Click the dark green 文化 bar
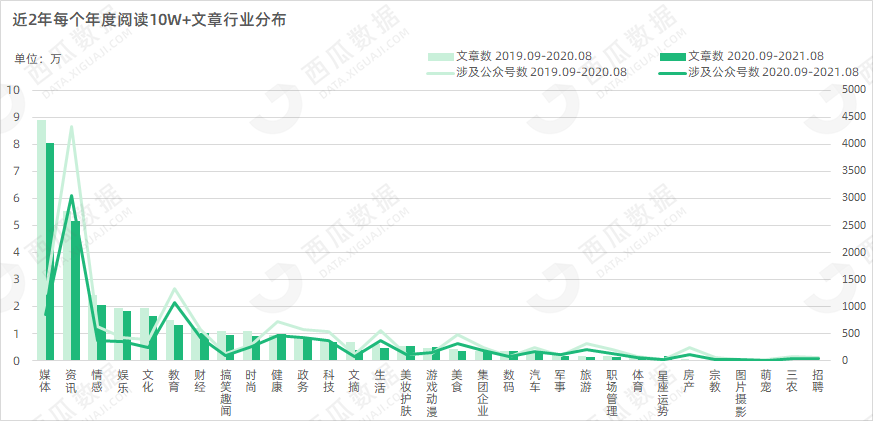This screenshot has width=873, height=421. [x=153, y=338]
